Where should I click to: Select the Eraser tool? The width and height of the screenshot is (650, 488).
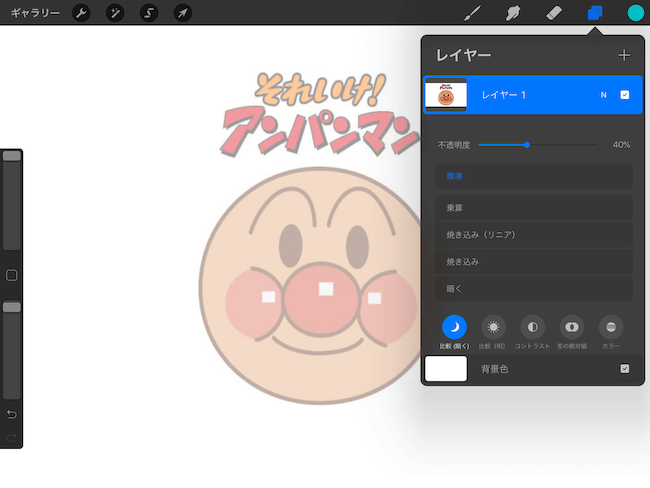coord(554,13)
